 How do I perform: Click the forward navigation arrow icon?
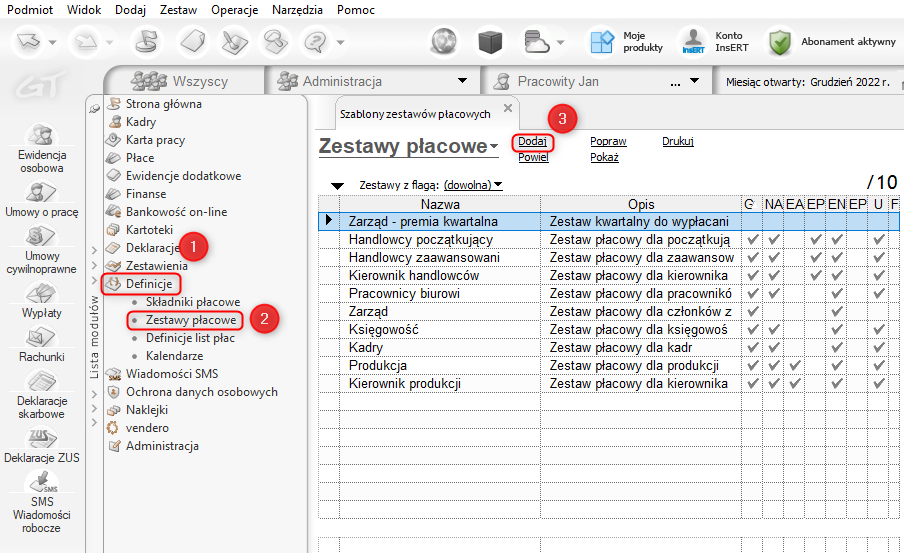point(85,42)
